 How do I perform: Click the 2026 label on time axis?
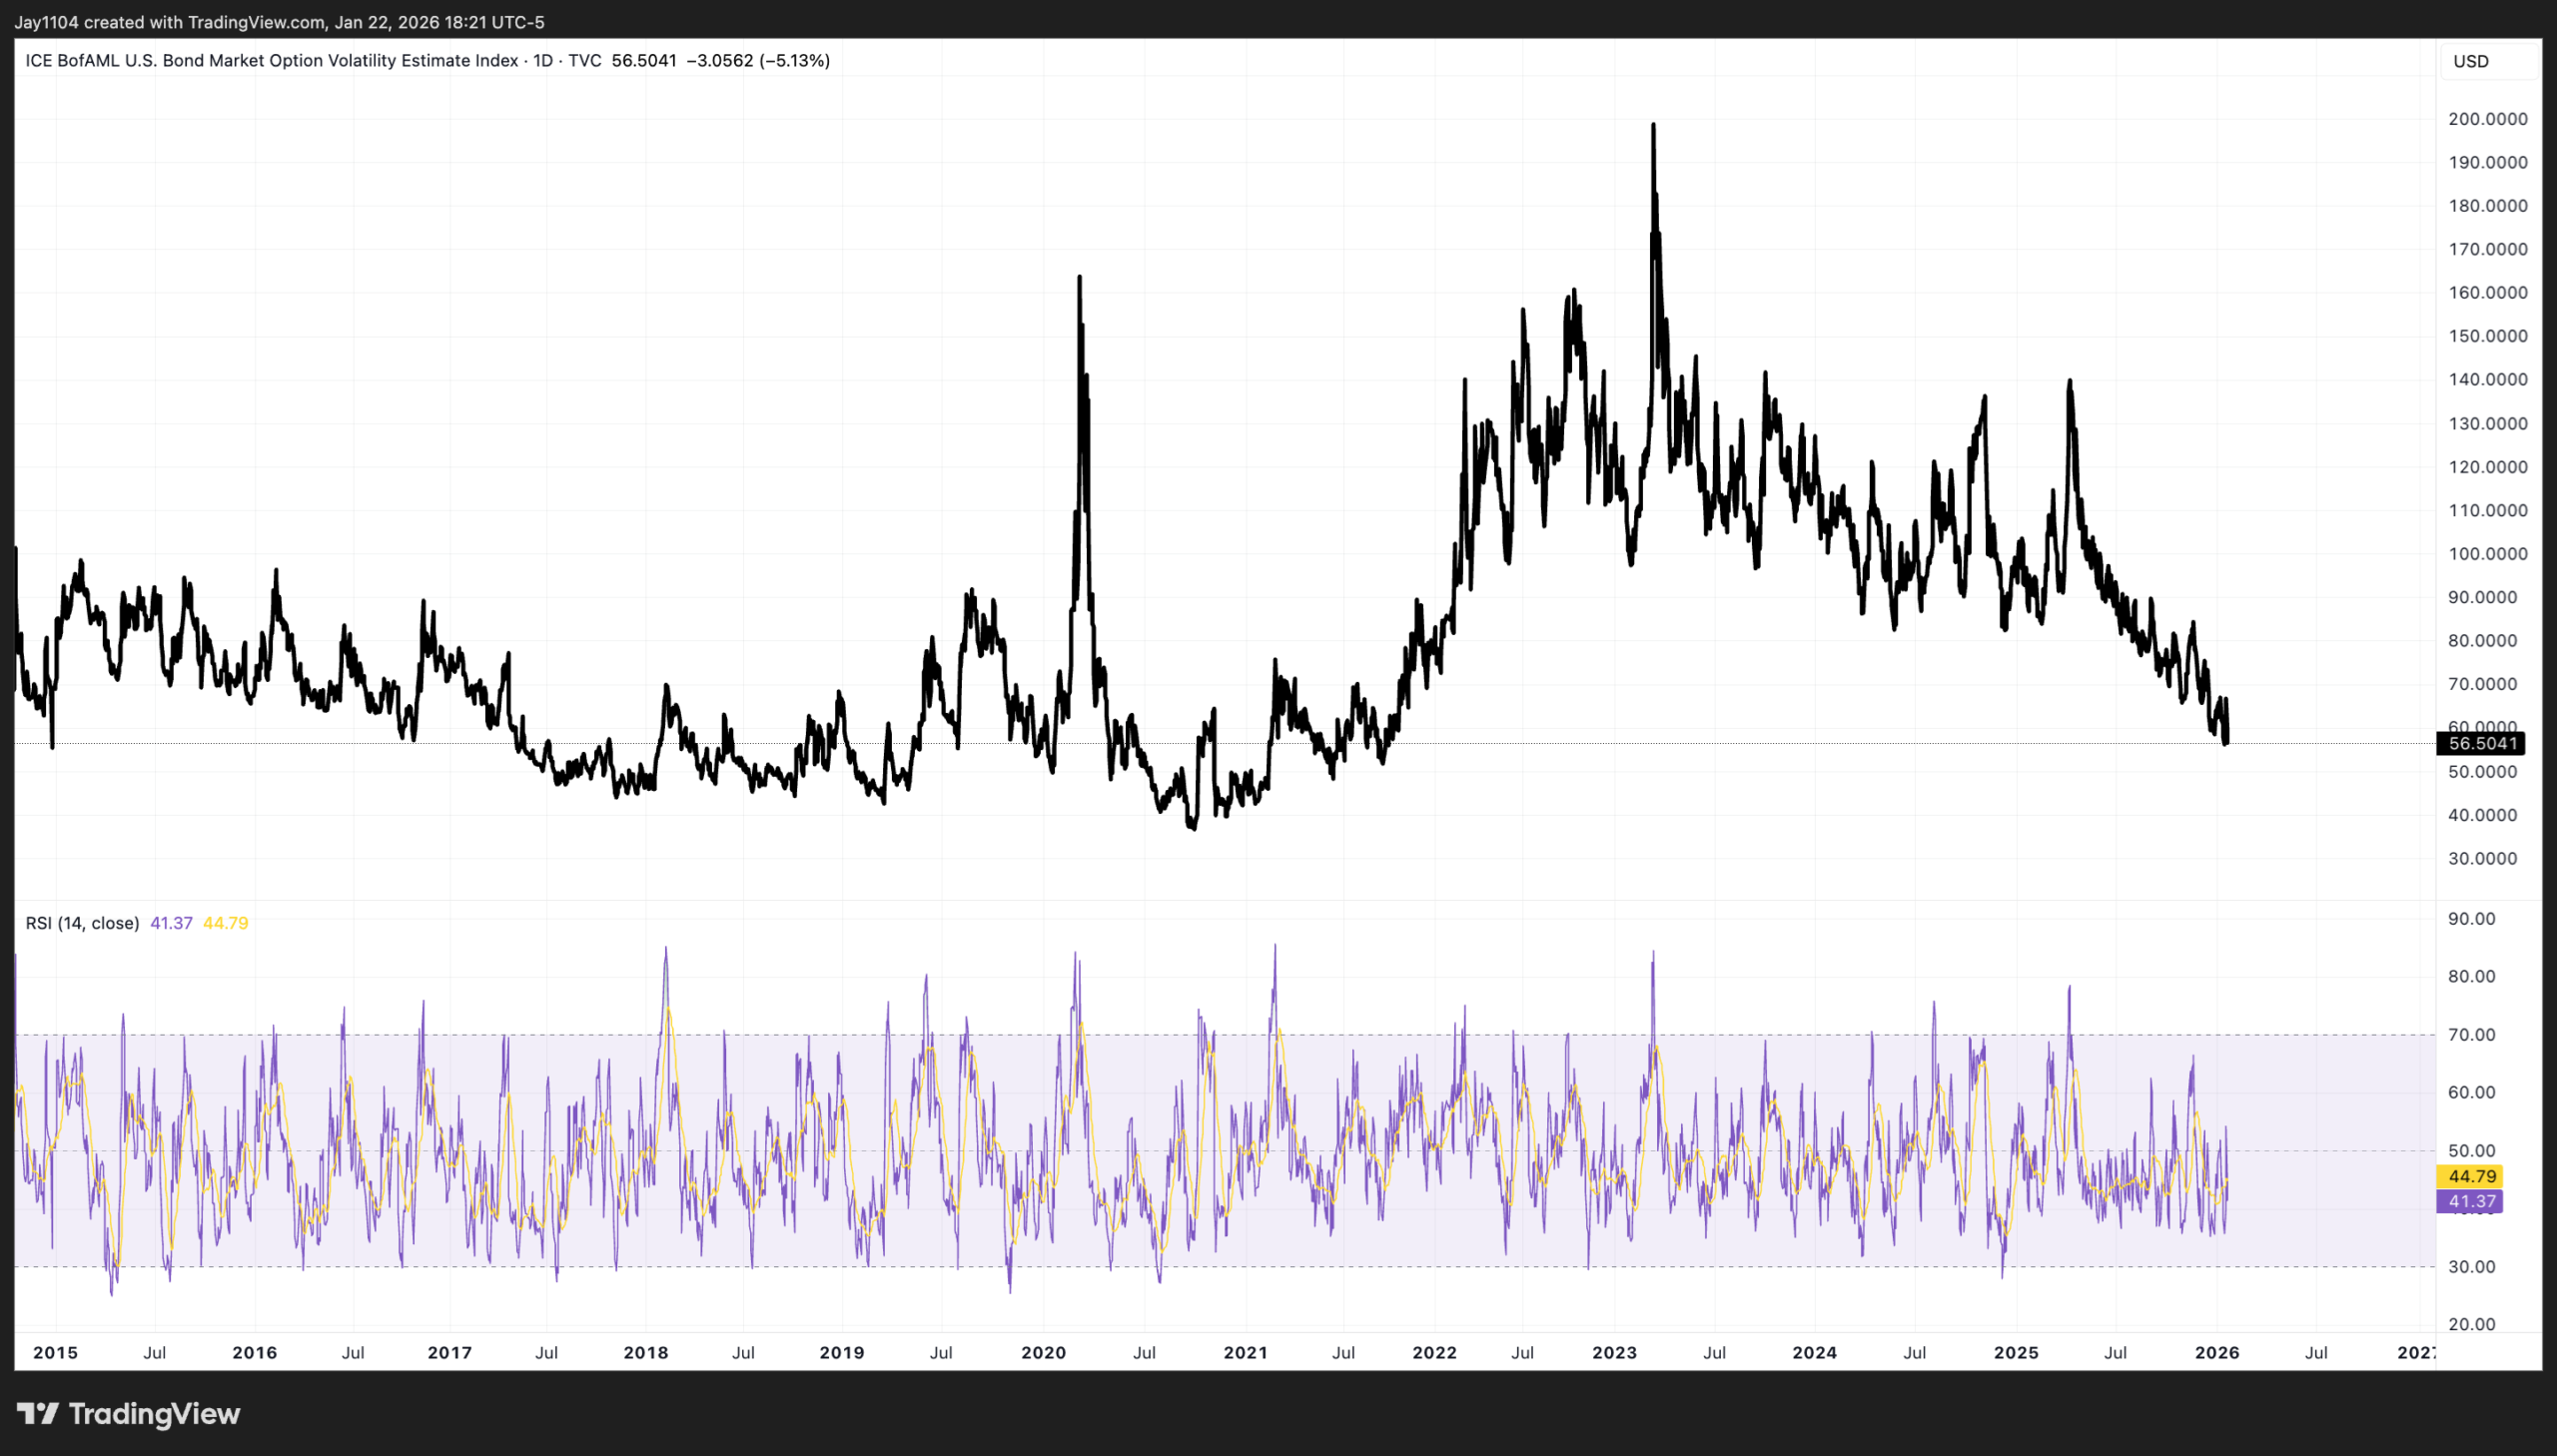(2216, 1353)
